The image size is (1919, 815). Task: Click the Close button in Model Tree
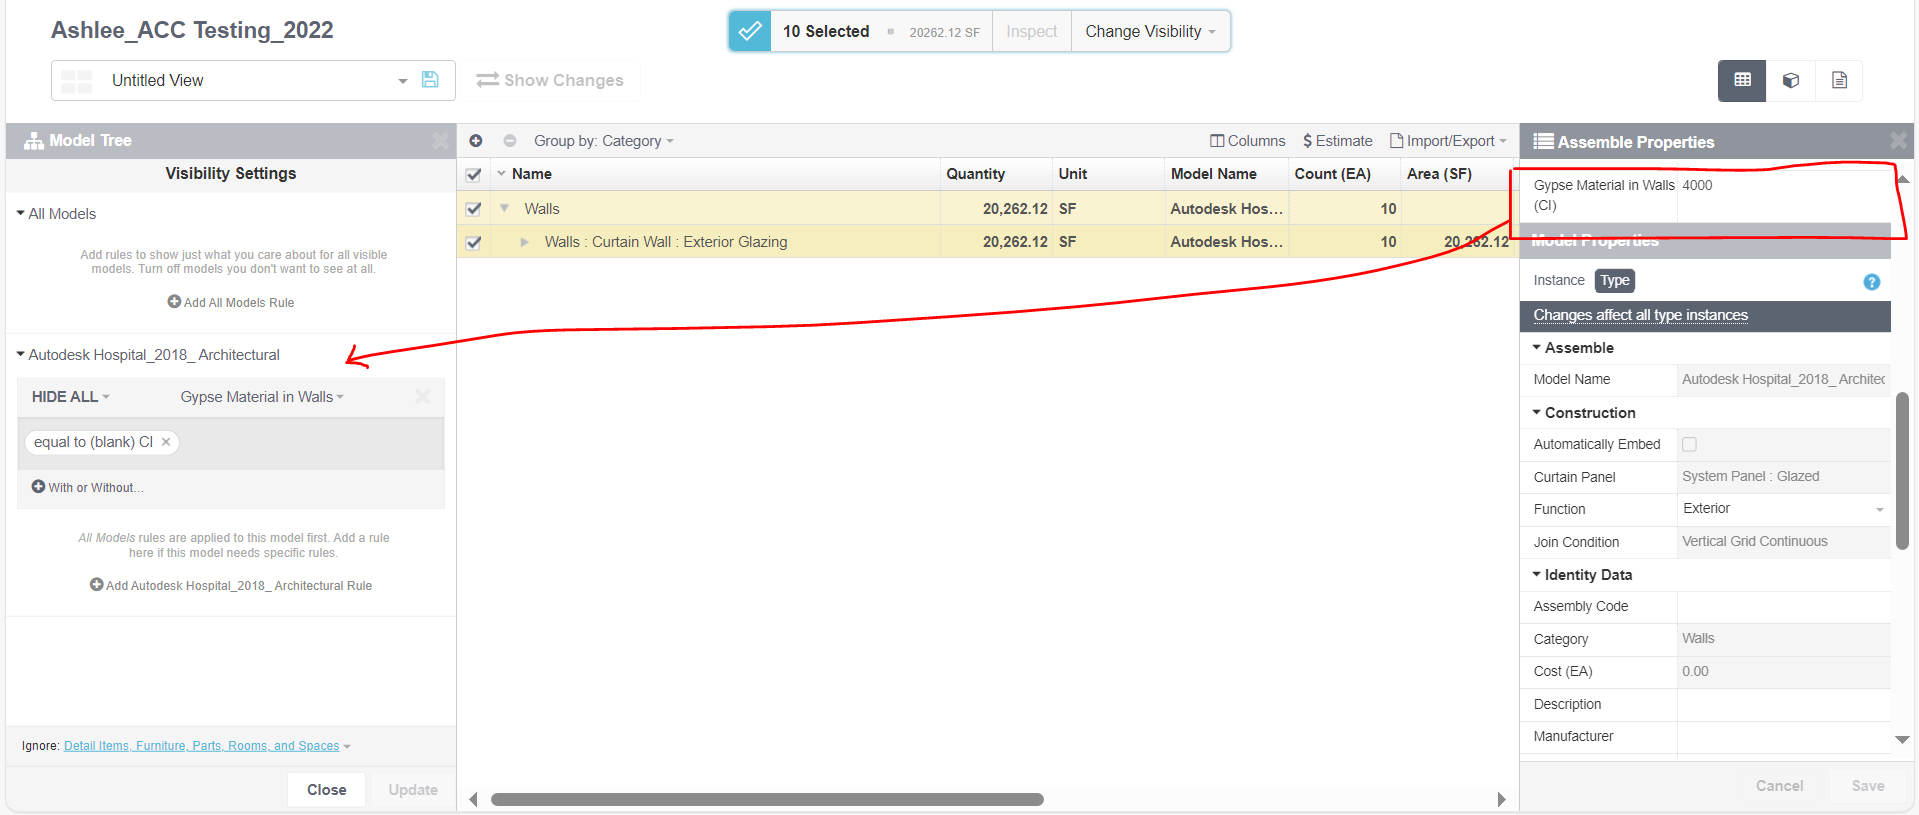[326, 789]
